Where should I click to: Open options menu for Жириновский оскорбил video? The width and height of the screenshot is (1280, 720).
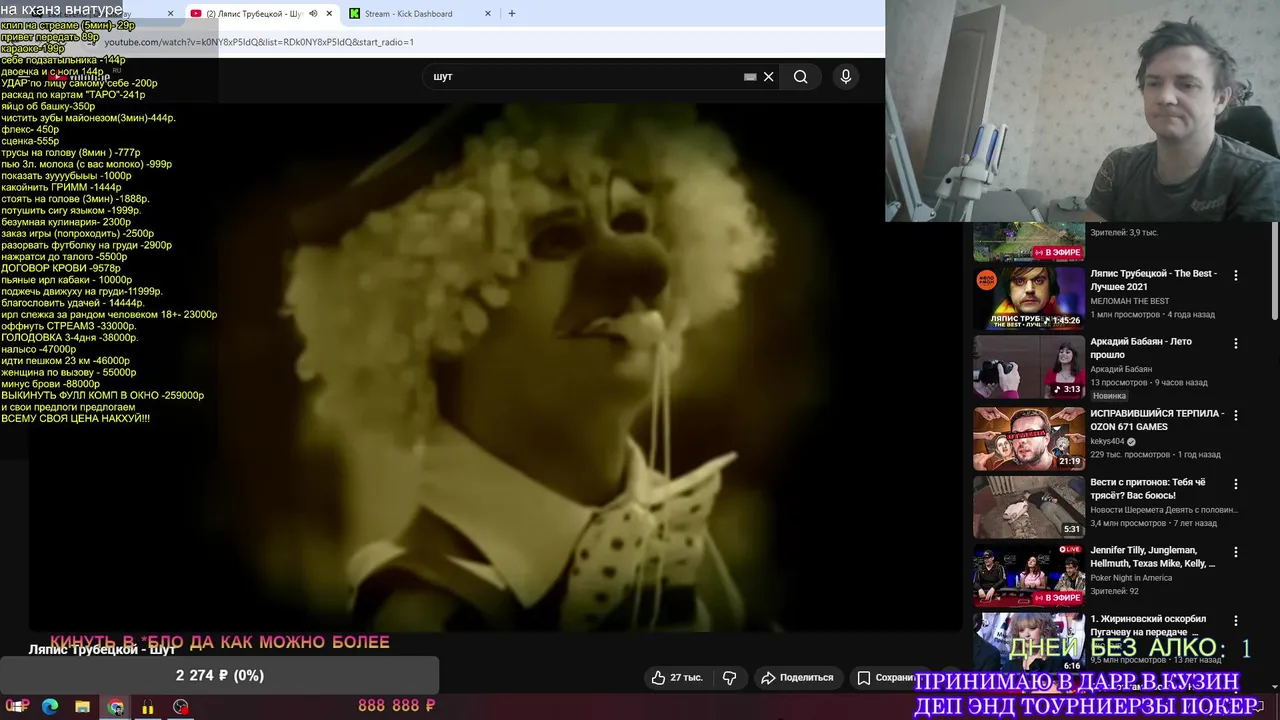point(1236,621)
